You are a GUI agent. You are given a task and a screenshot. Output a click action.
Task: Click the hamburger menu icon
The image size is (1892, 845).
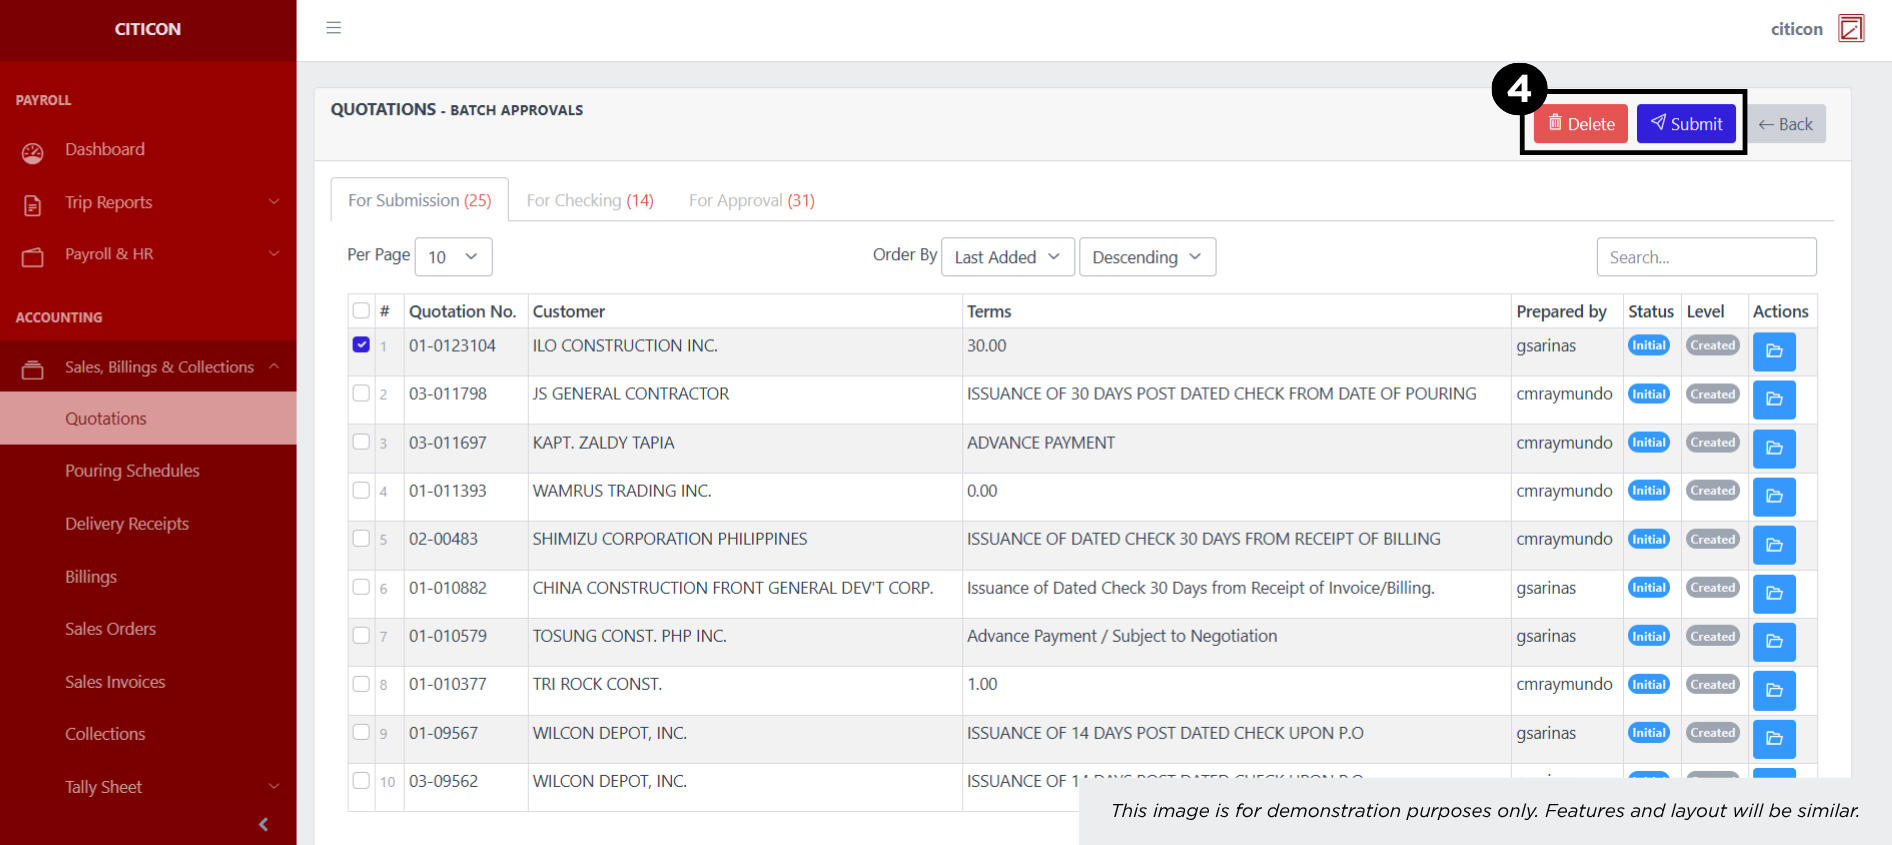pyautogui.click(x=334, y=28)
